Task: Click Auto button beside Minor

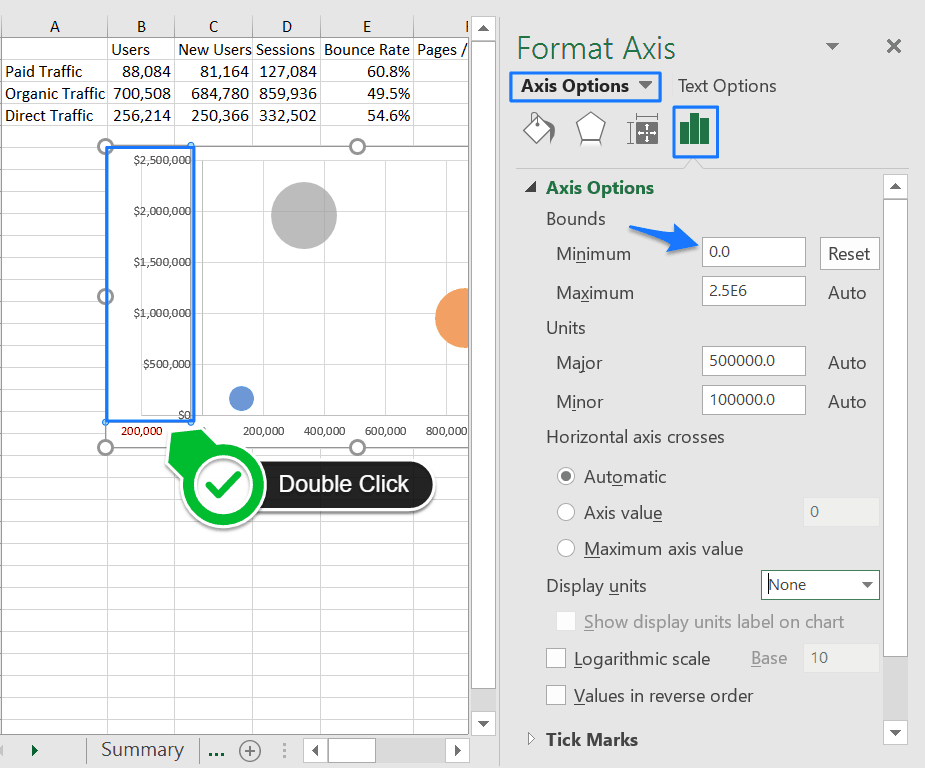Action: [847, 402]
